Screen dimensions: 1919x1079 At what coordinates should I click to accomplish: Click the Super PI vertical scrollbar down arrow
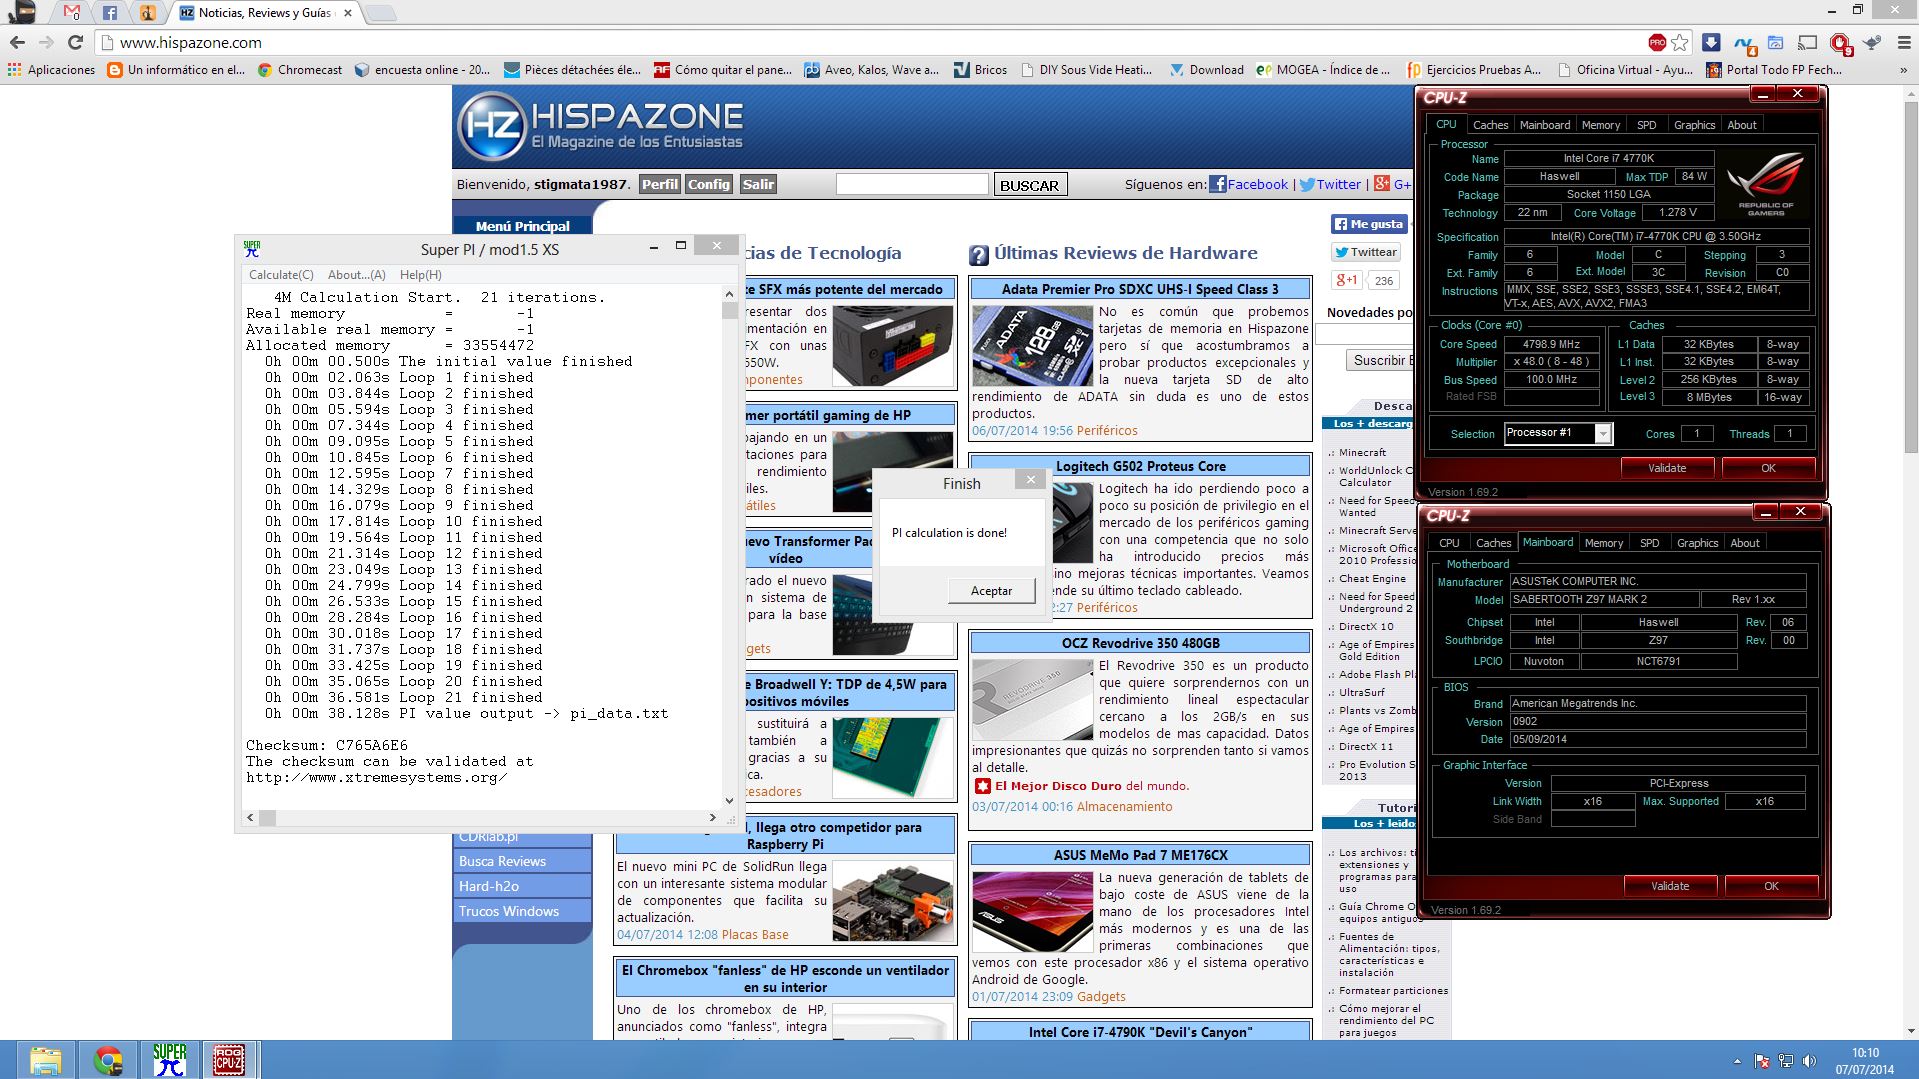(x=729, y=800)
